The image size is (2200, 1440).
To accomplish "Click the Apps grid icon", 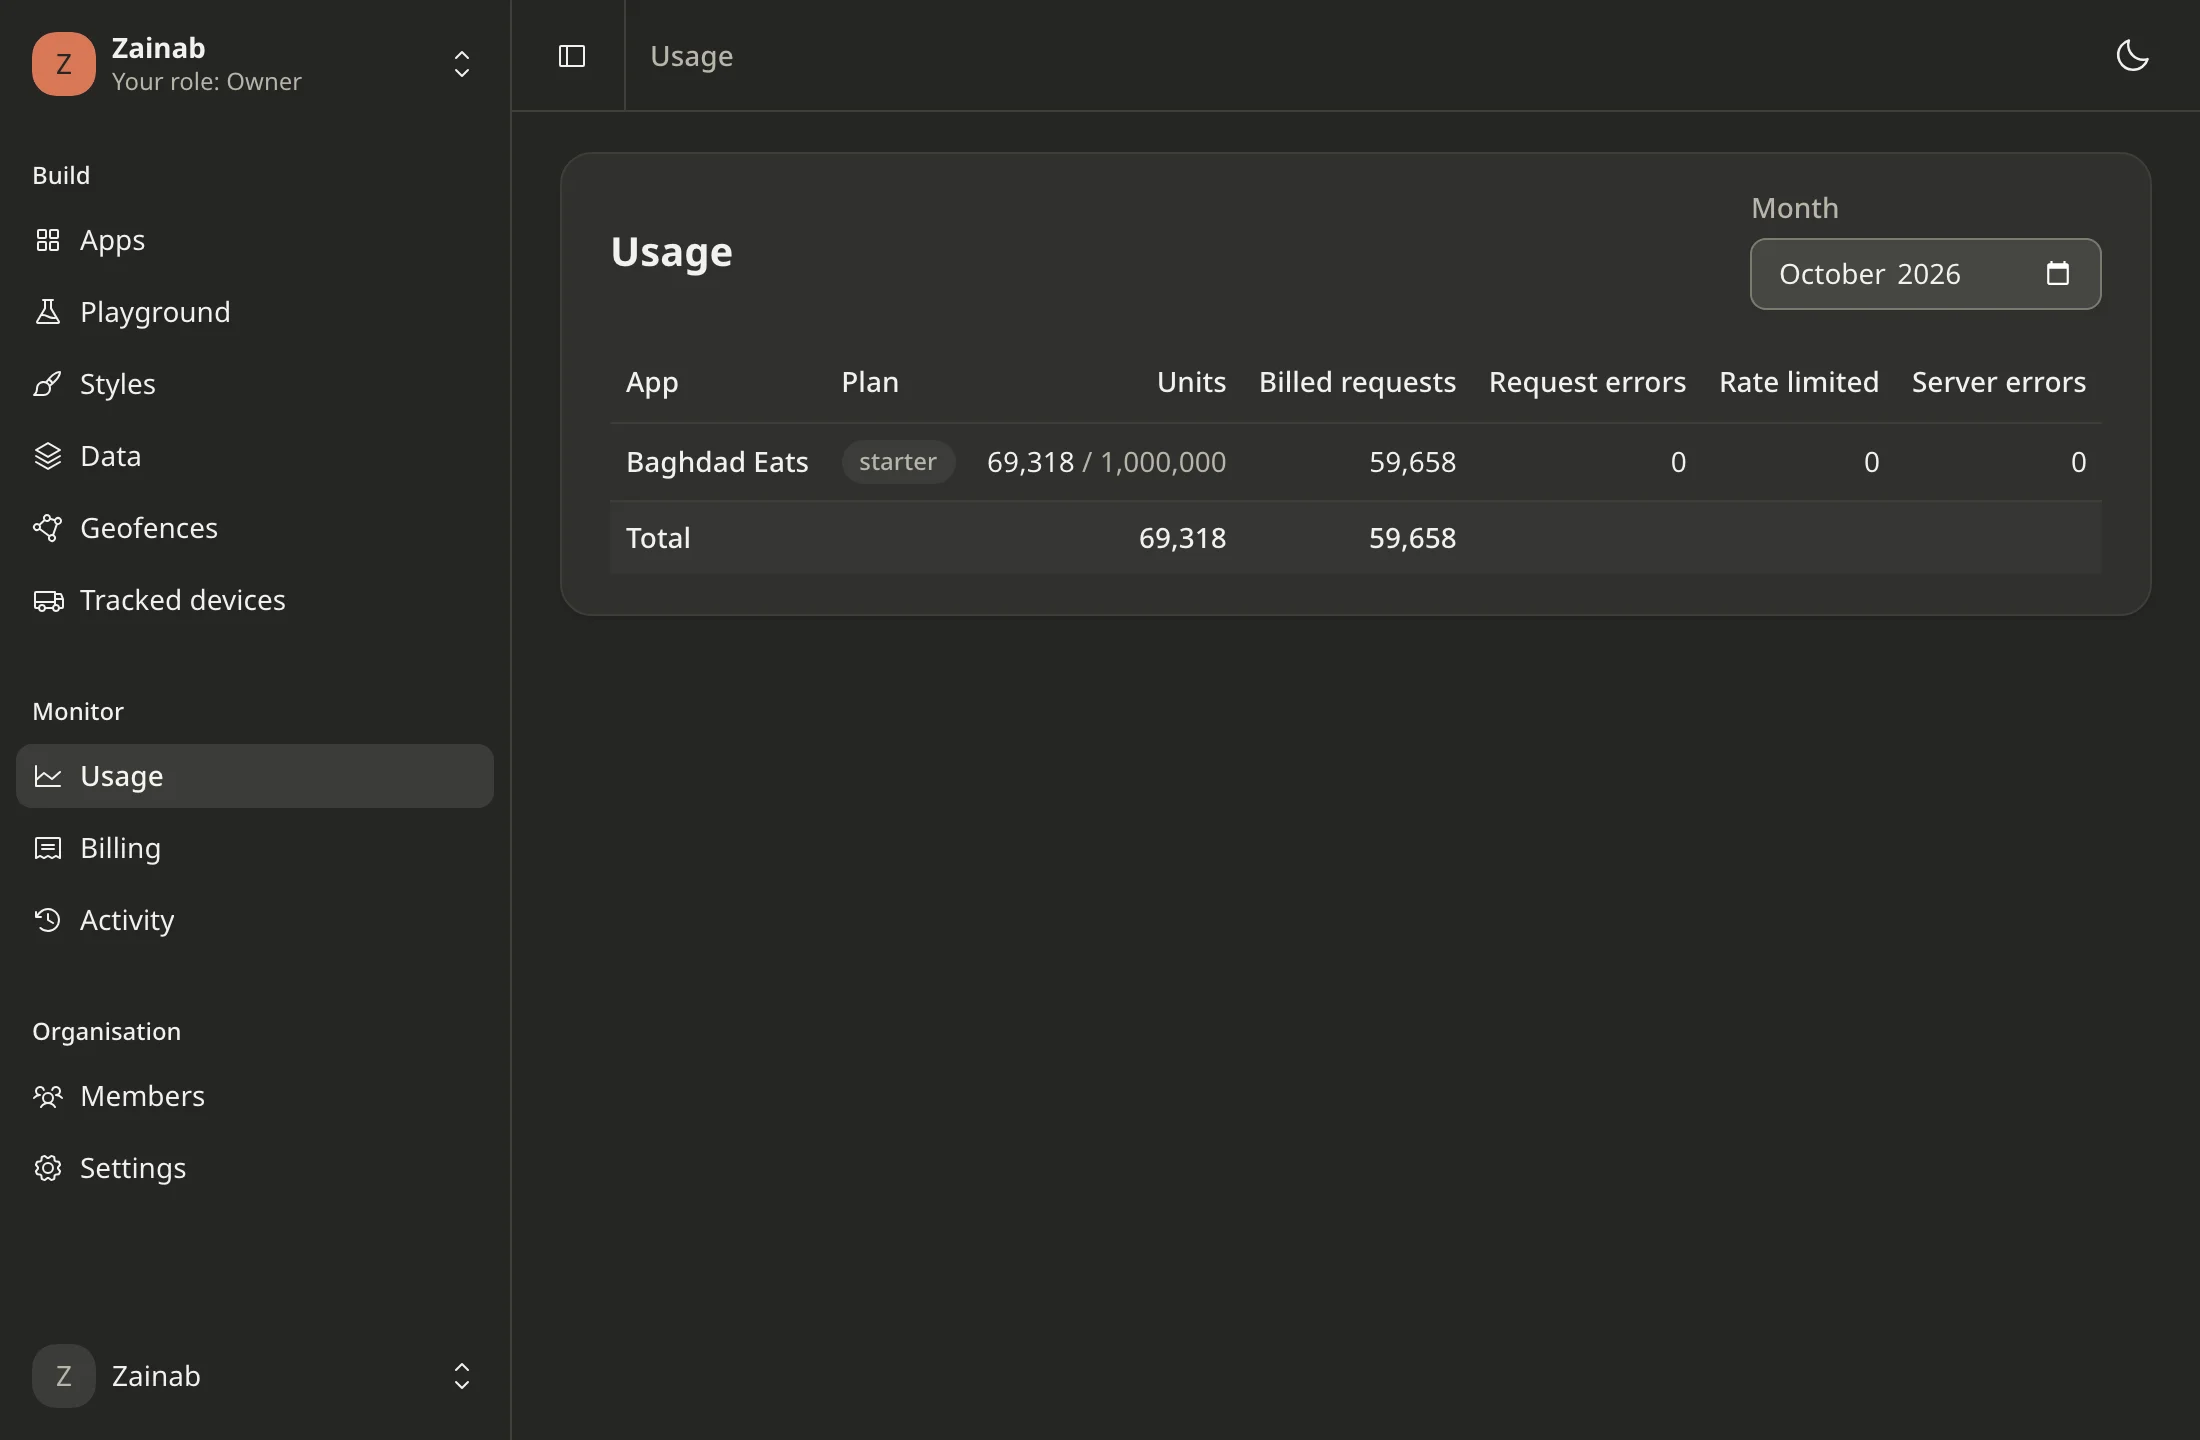I will tap(47, 240).
